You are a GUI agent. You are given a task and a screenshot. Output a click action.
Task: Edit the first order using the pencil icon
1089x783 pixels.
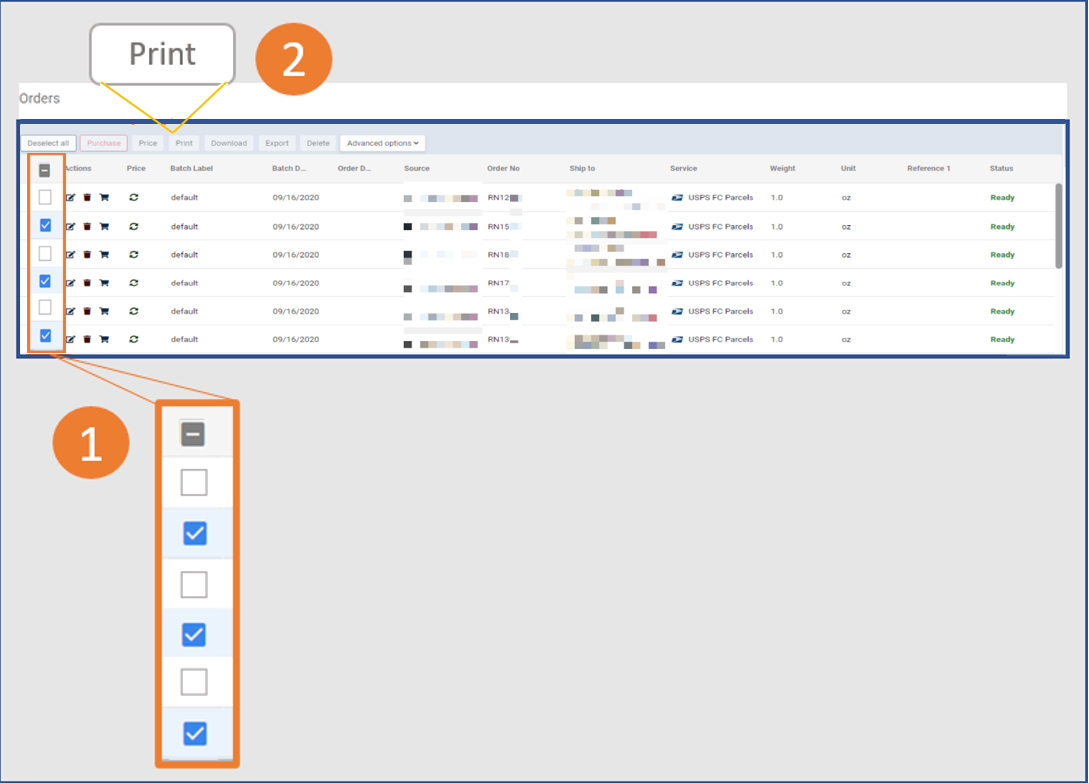(x=72, y=197)
